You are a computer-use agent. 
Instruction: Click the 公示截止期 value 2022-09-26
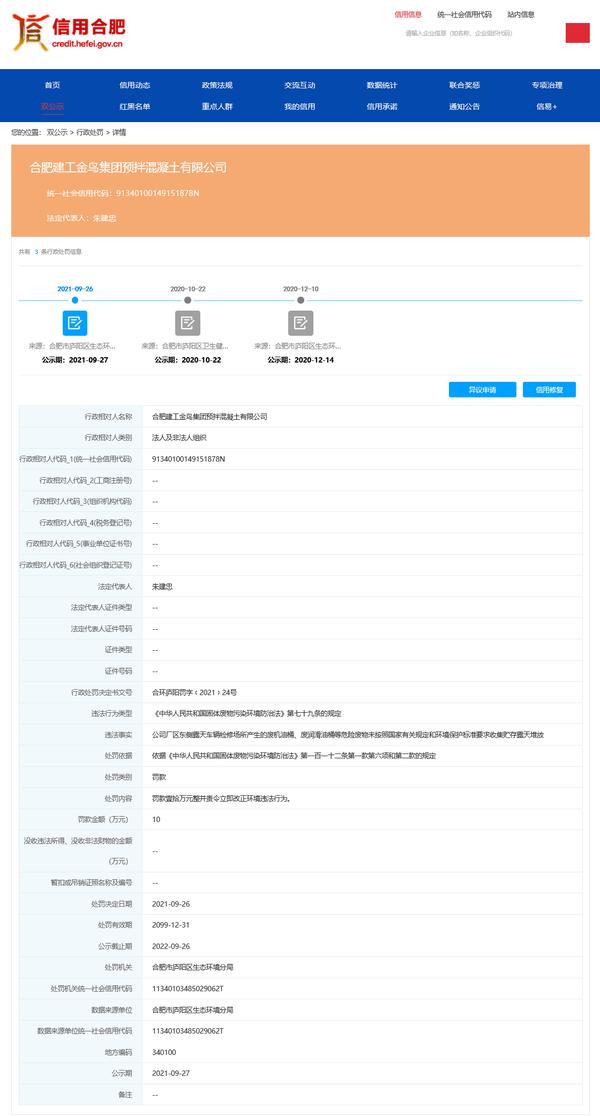point(171,947)
